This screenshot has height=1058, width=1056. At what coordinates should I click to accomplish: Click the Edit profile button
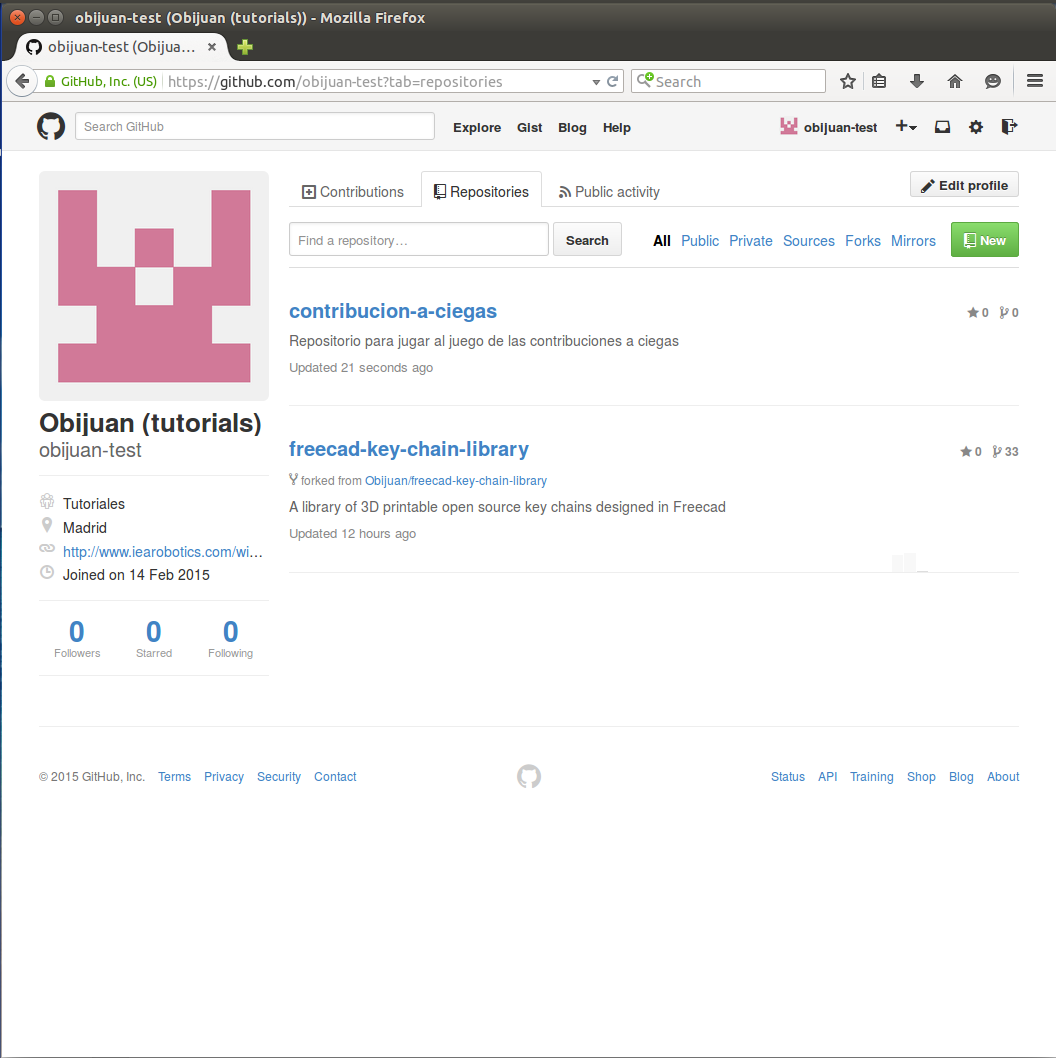pos(964,186)
